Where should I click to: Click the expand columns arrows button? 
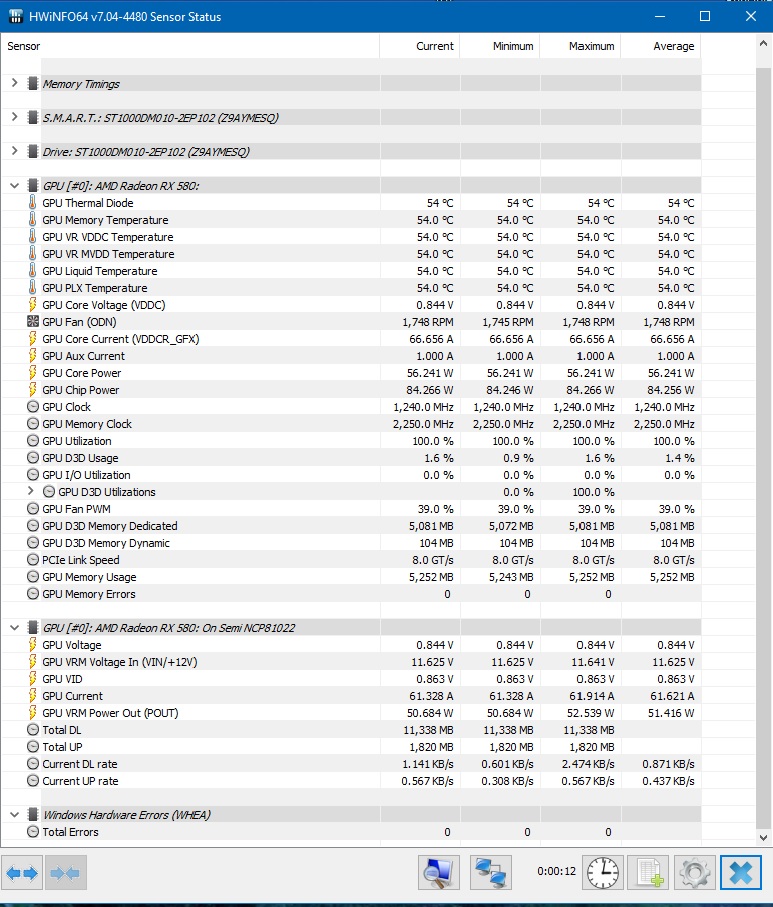[22, 872]
